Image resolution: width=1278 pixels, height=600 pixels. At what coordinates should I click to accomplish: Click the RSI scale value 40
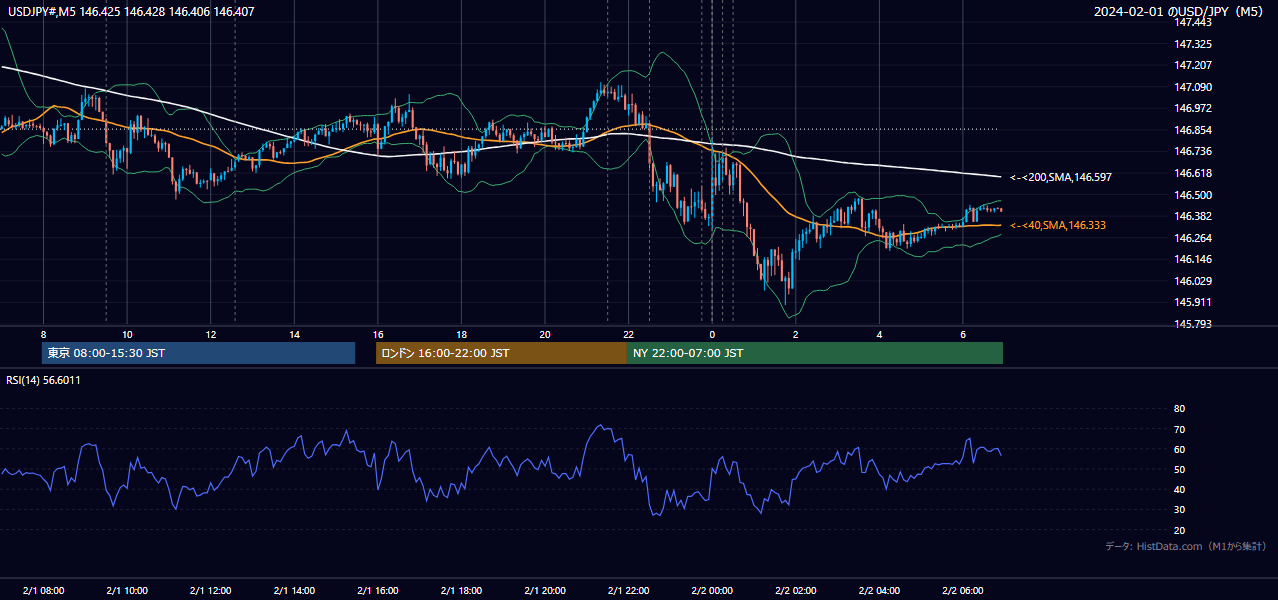click(1180, 490)
